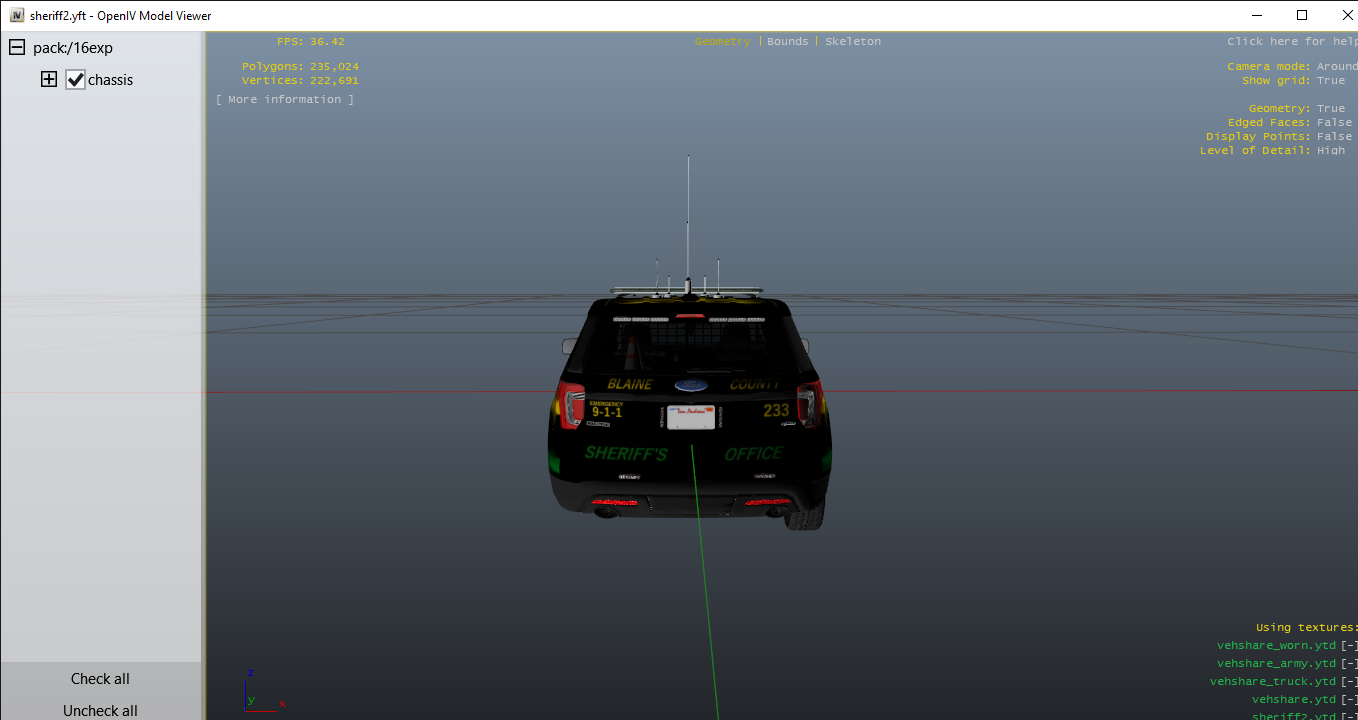
Task: Switch to the Skeleton view tab
Action: (x=853, y=42)
